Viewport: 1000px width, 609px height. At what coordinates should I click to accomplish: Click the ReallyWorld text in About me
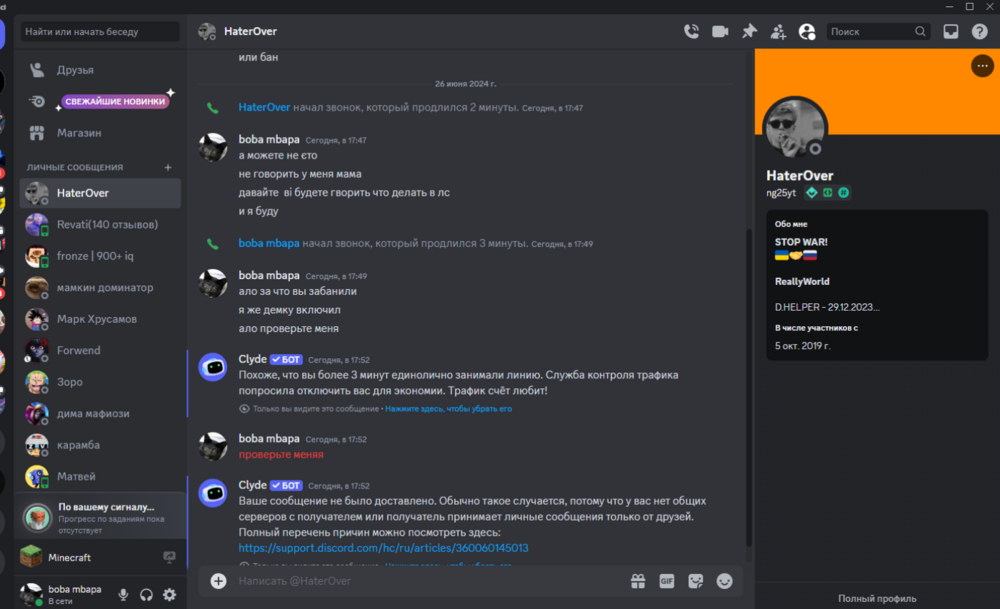coord(802,281)
